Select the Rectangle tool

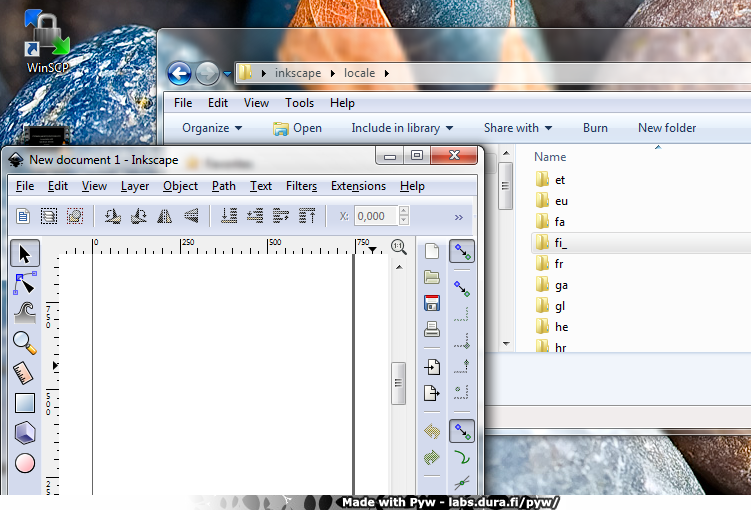click(25, 403)
